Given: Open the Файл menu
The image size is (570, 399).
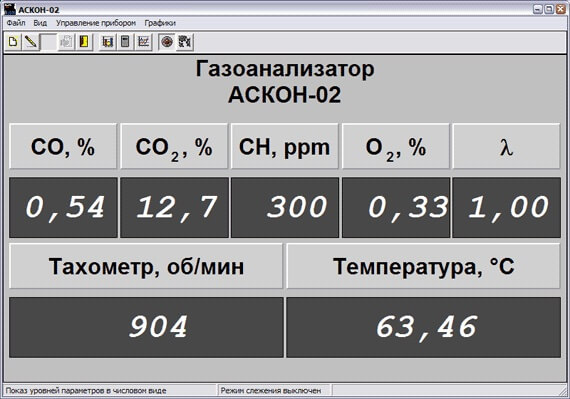Looking at the screenshot, I should [x=16, y=23].
